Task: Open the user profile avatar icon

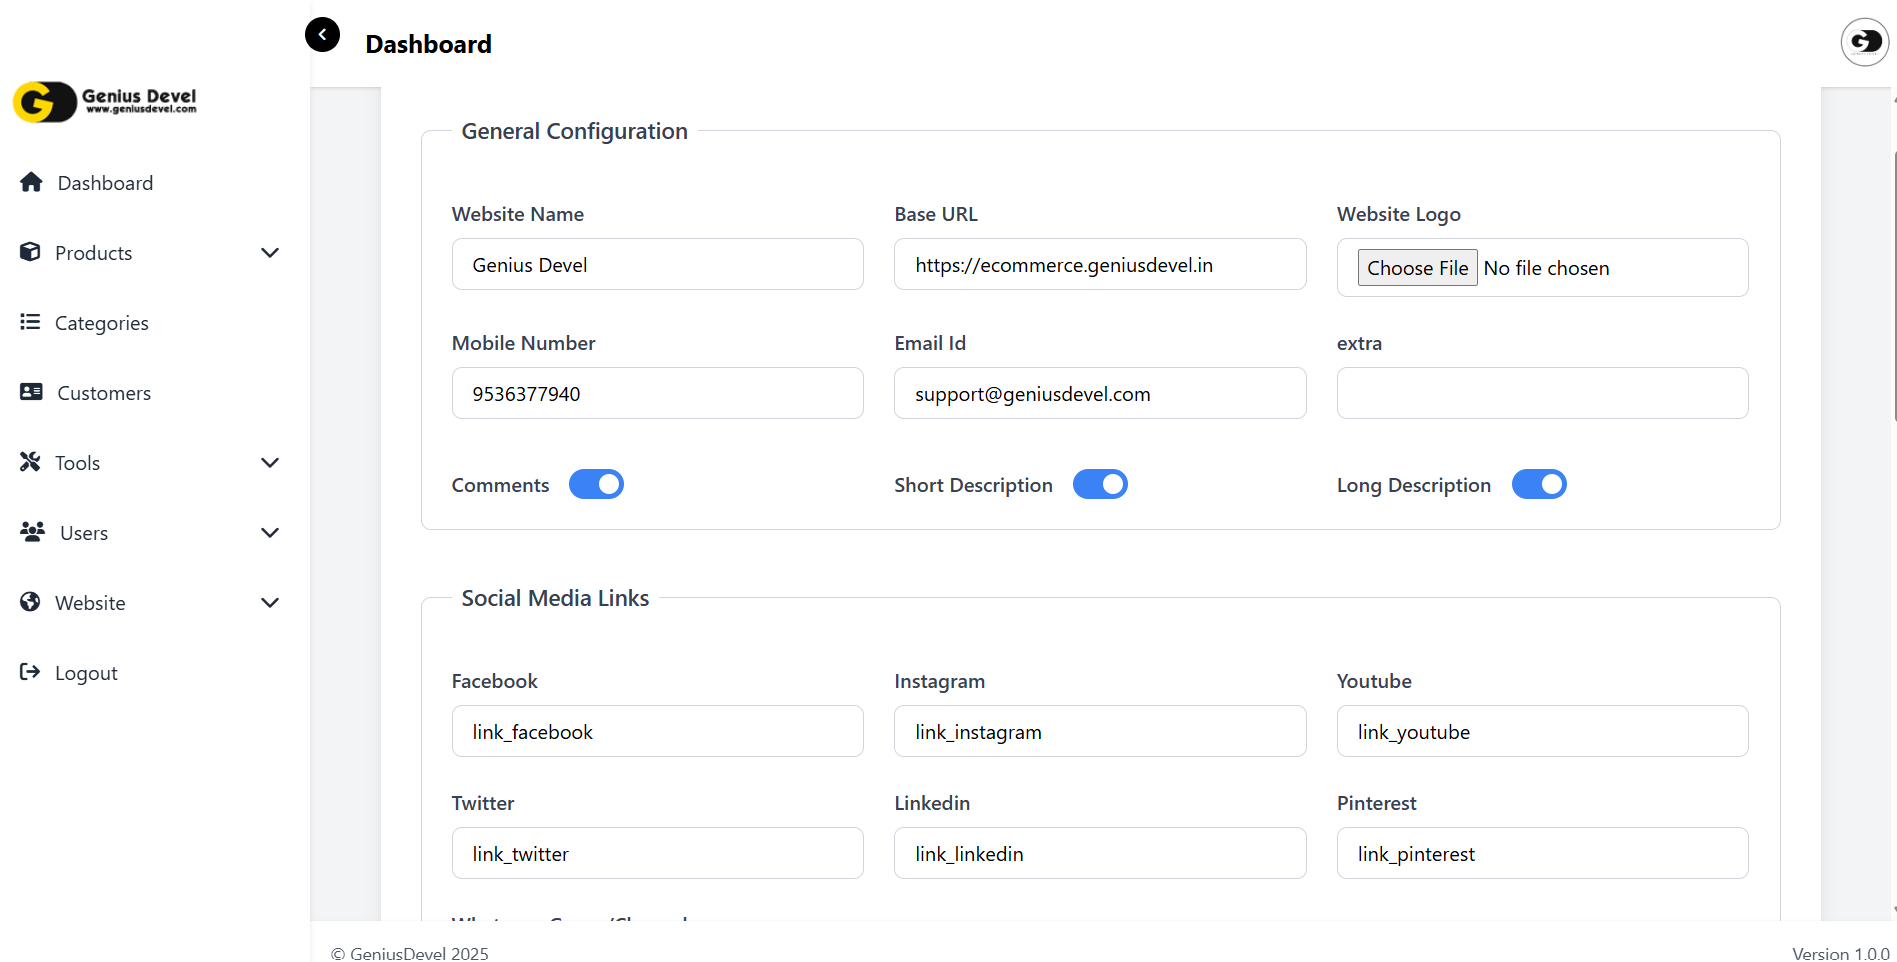Action: (x=1864, y=42)
